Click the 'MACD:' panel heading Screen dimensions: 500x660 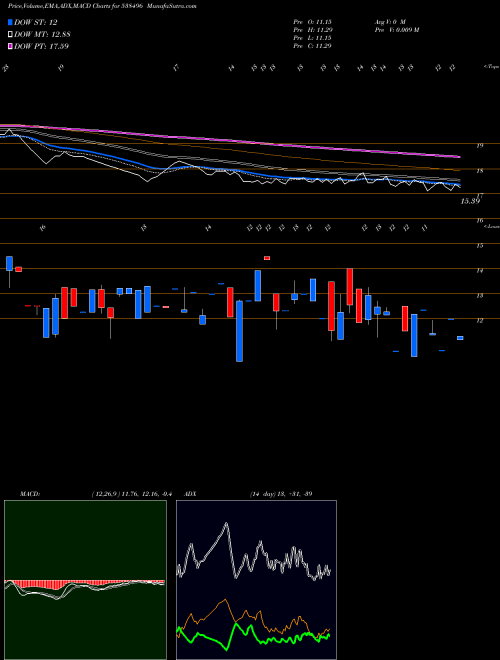pyautogui.click(x=30, y=494)
